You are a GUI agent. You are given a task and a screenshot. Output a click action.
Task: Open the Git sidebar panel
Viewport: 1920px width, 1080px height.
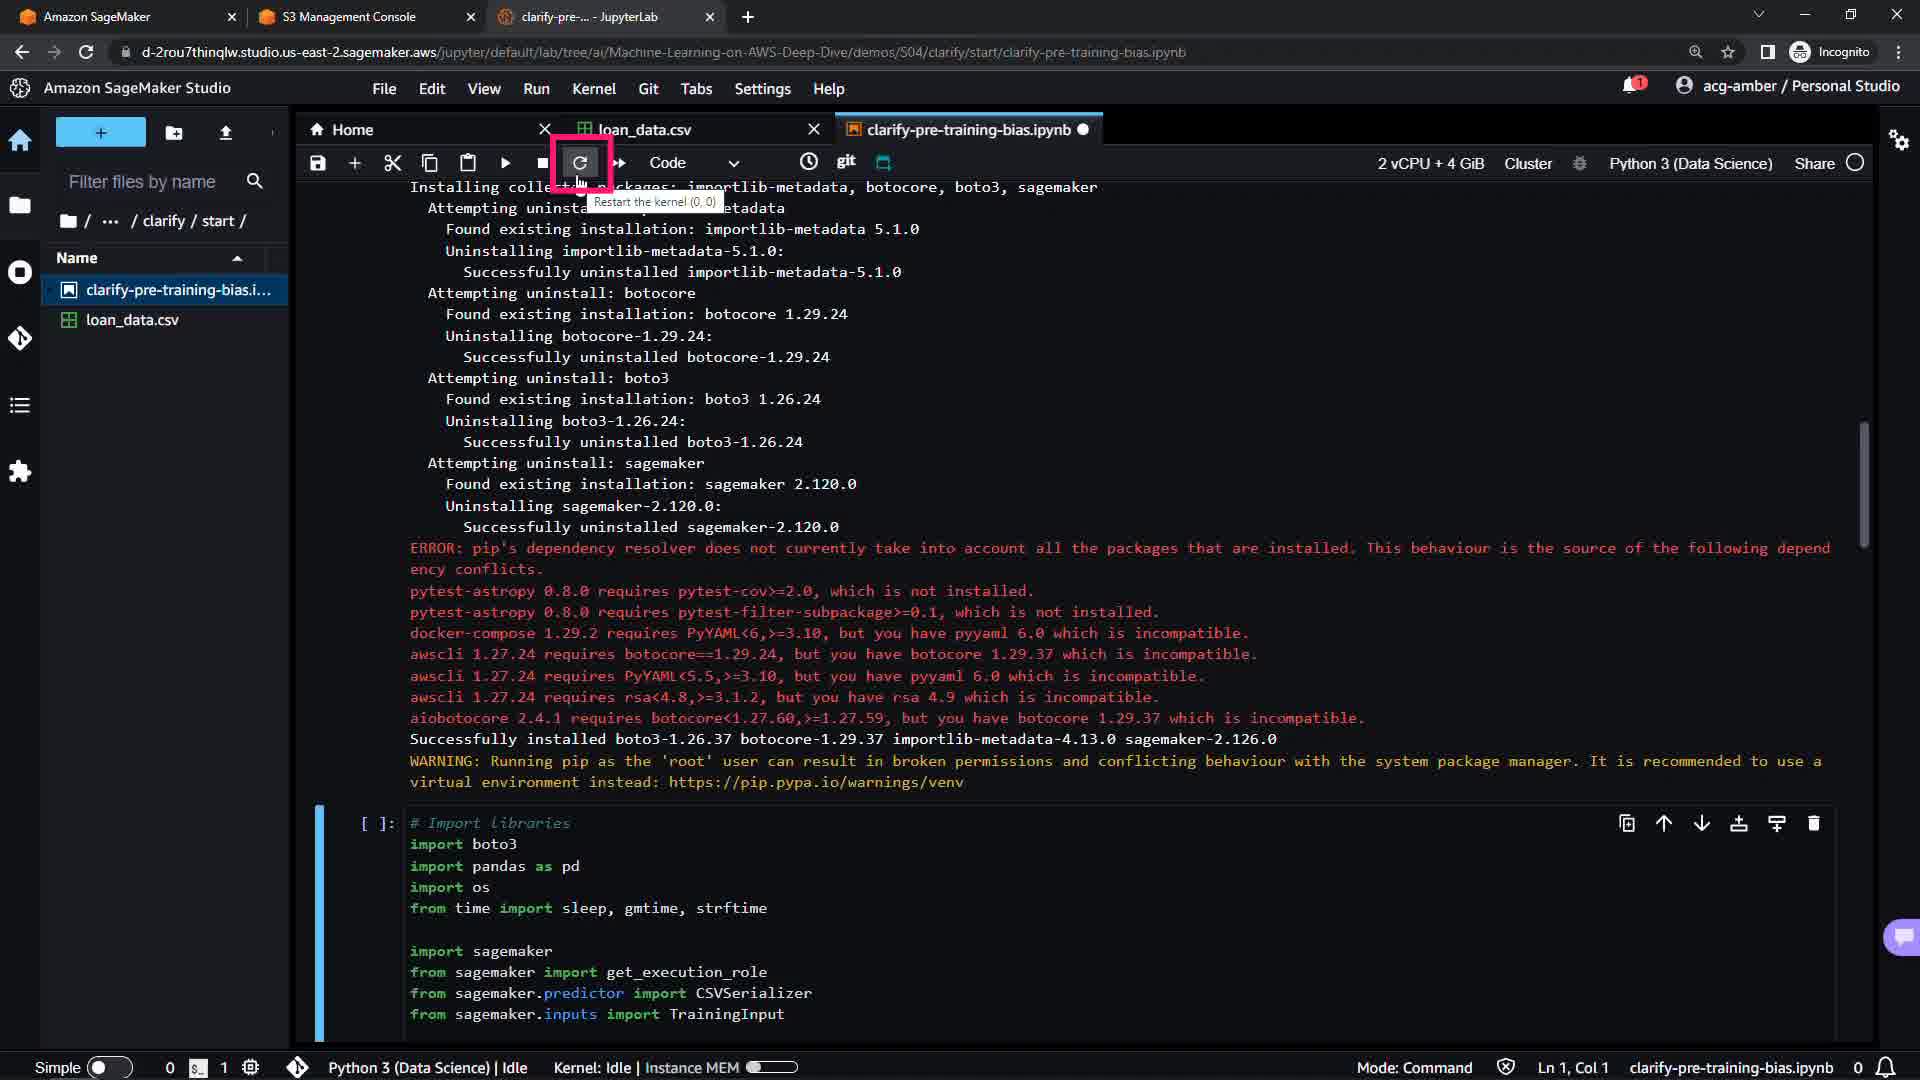click(x=20, y=339)
